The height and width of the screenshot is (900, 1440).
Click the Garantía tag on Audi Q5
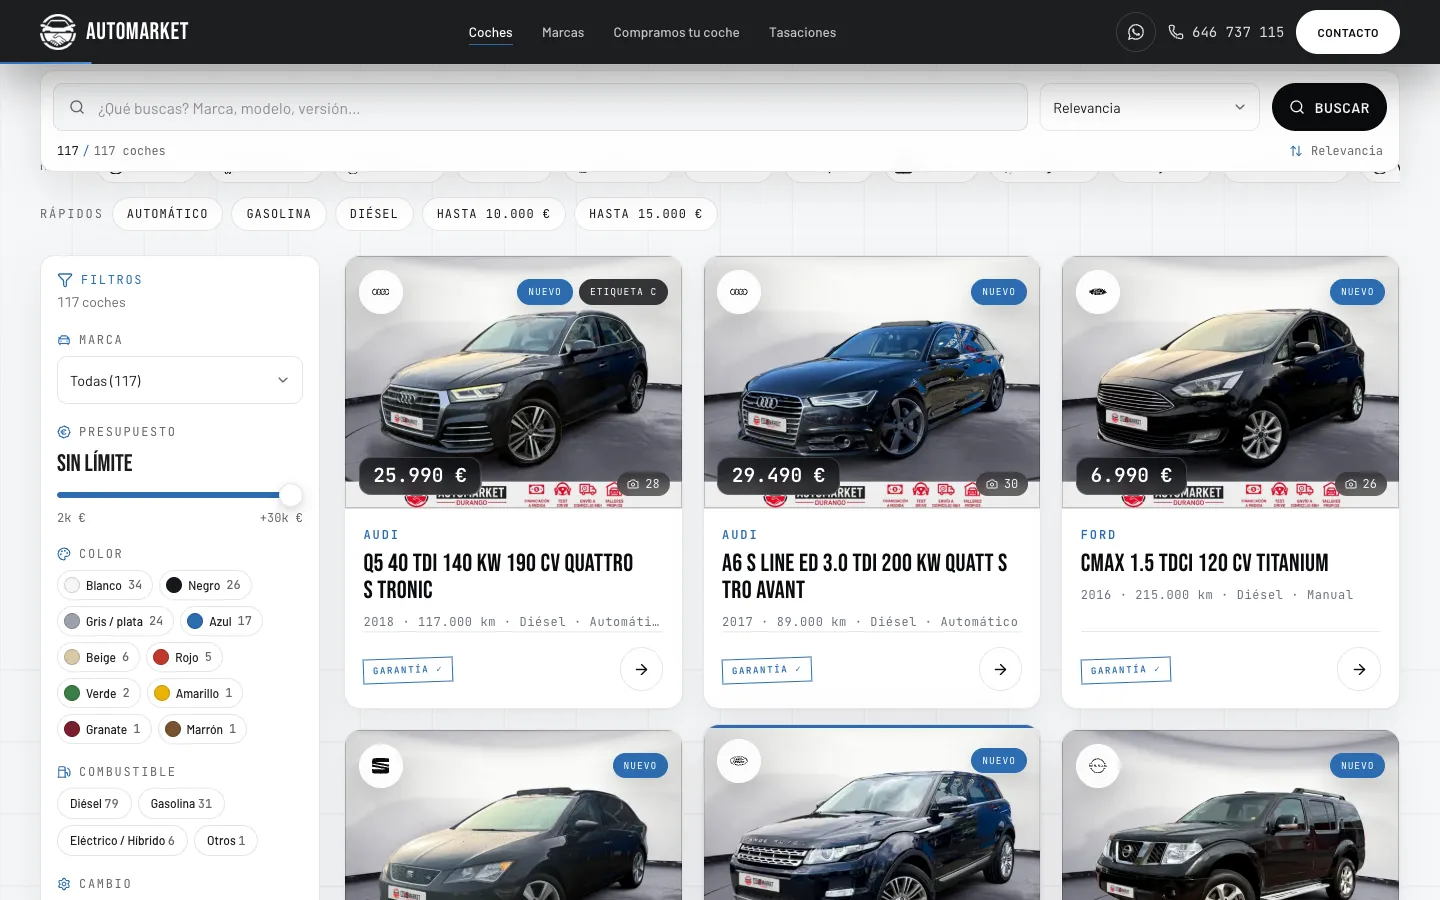tap(408, 670)
